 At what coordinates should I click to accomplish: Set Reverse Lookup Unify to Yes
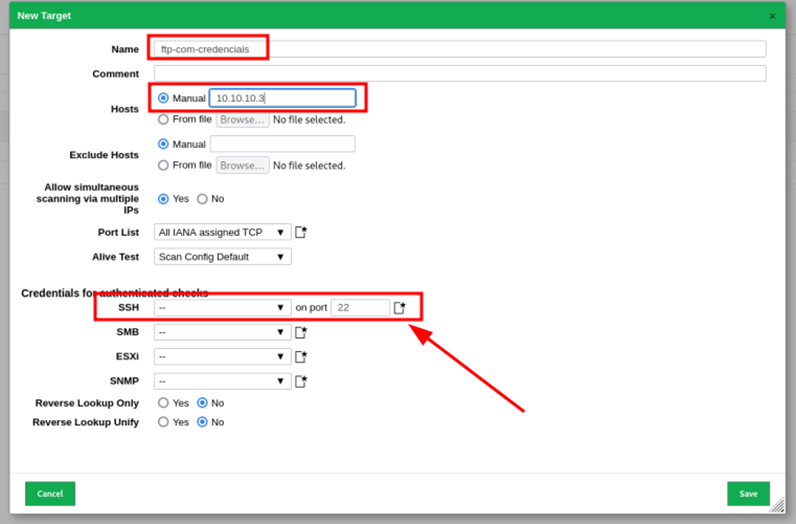coord(163,422)
